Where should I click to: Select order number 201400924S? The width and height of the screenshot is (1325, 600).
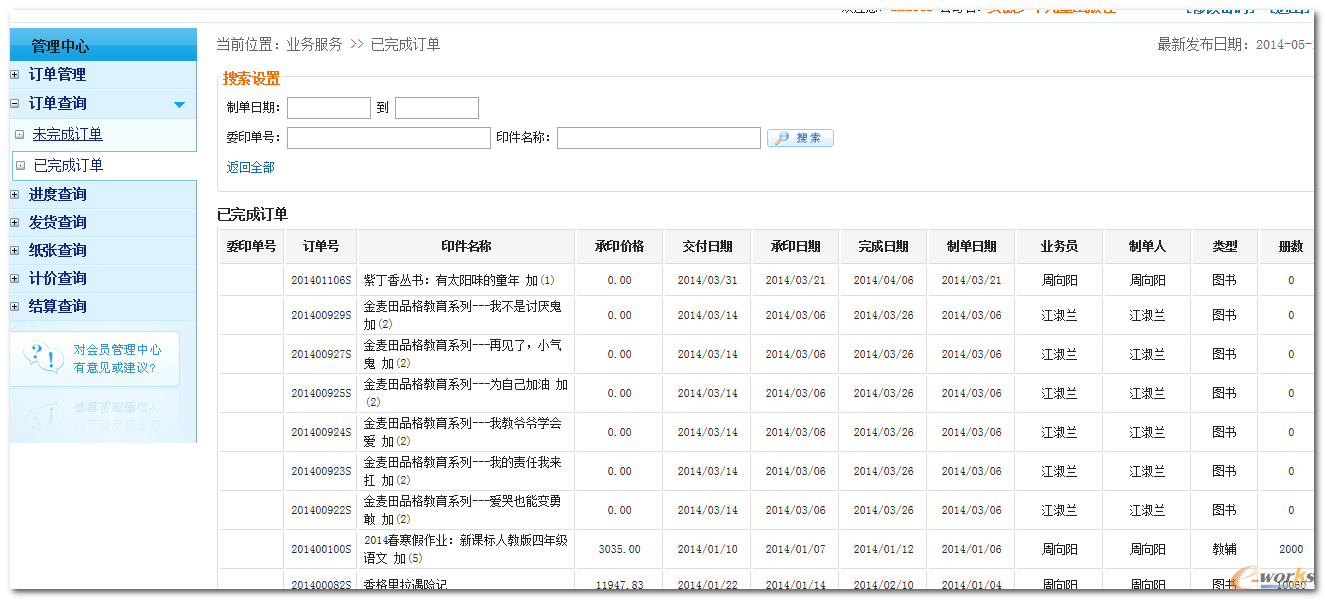point(321,432)
